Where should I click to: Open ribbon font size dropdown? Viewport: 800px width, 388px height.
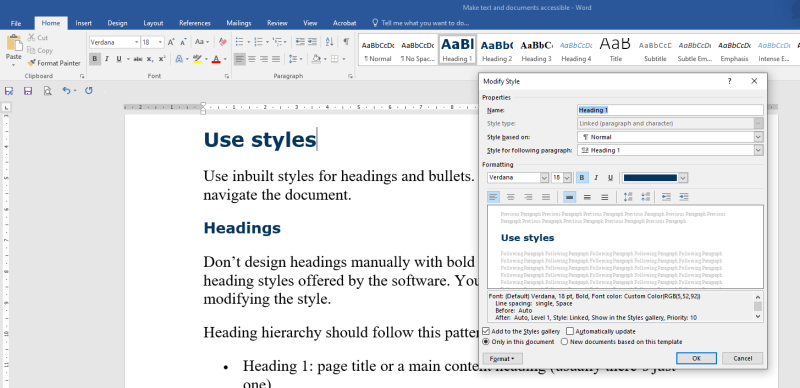coord(160,42)
